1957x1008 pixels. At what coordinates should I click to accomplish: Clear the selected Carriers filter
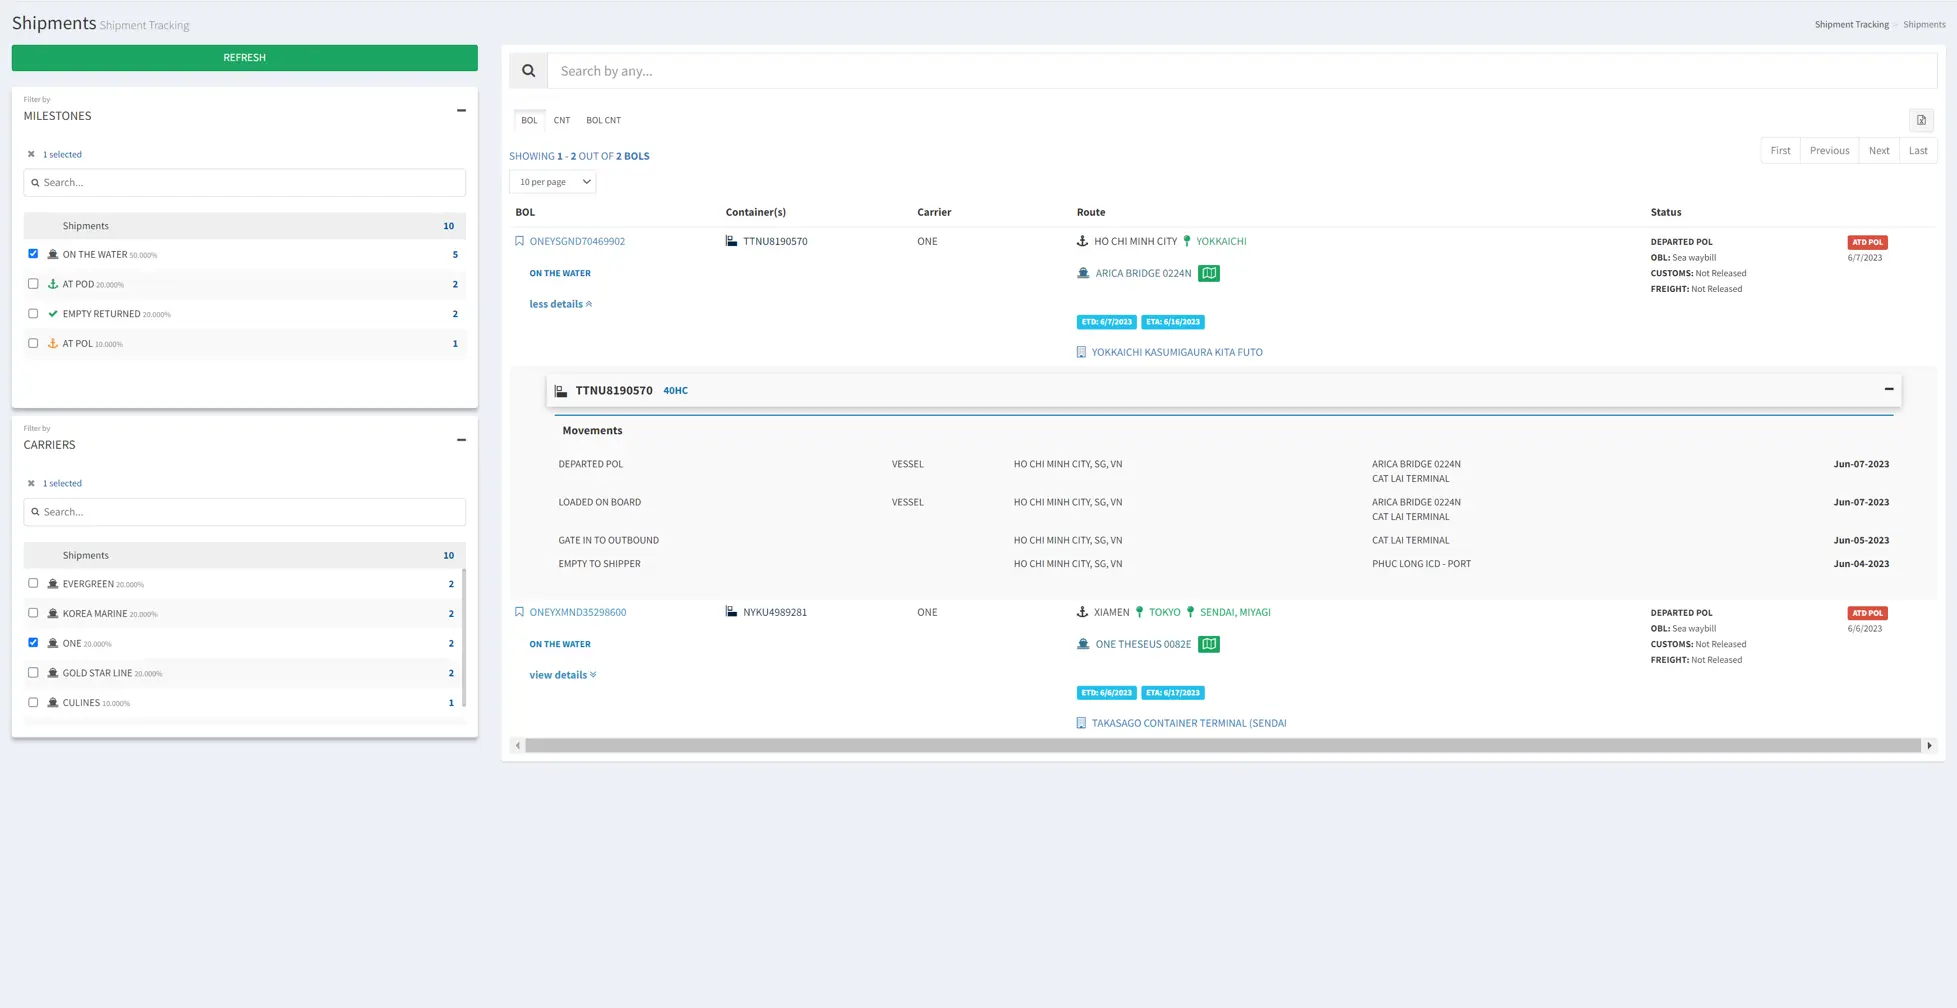click(31, 483)
